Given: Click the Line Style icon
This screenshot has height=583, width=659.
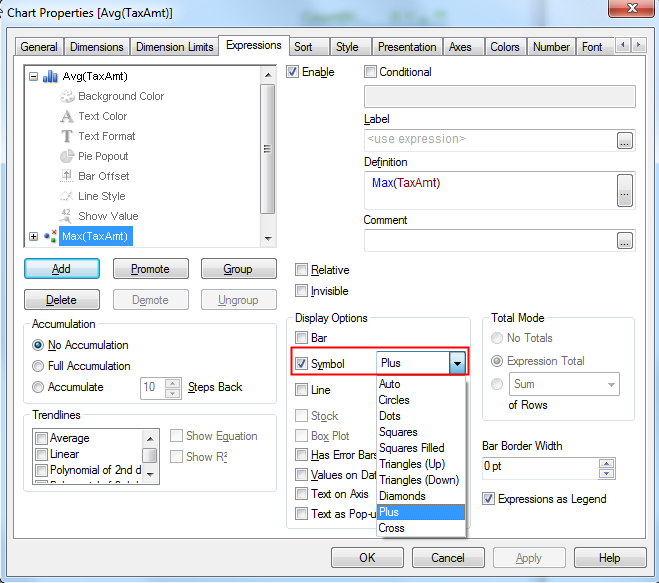Looking at the screenshot, I should (66, 196).
